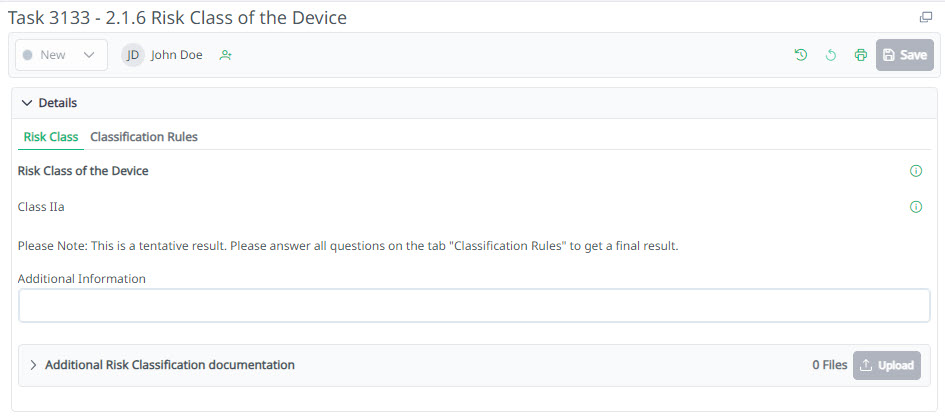945x417 pixels.
Task: Click the John Doe assignee name
Action: 177,55
